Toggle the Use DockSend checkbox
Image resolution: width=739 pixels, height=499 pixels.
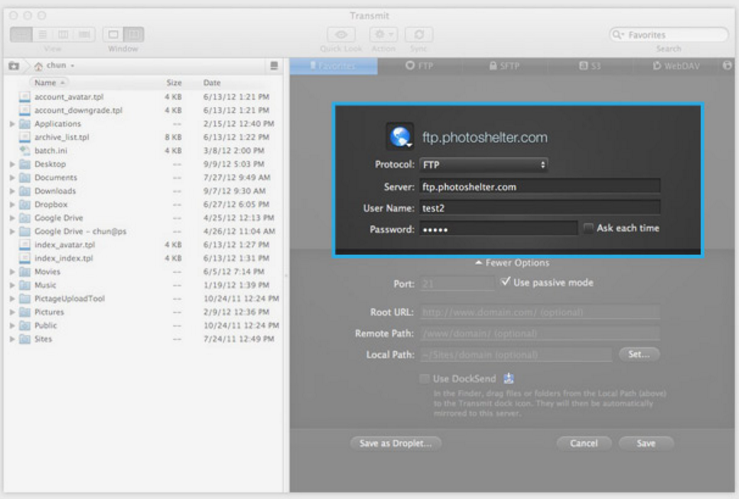tap(425, 379)
